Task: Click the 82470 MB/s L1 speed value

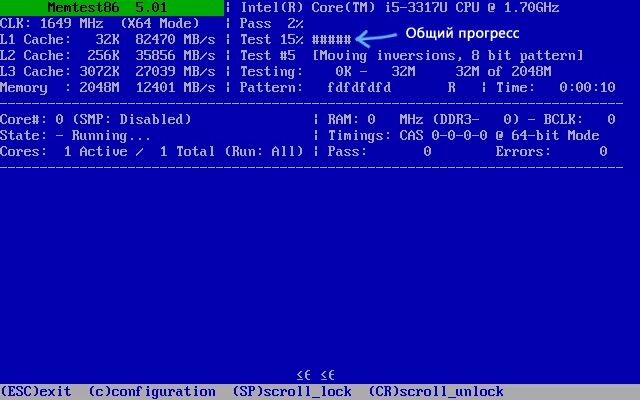Action: (175, 40)
